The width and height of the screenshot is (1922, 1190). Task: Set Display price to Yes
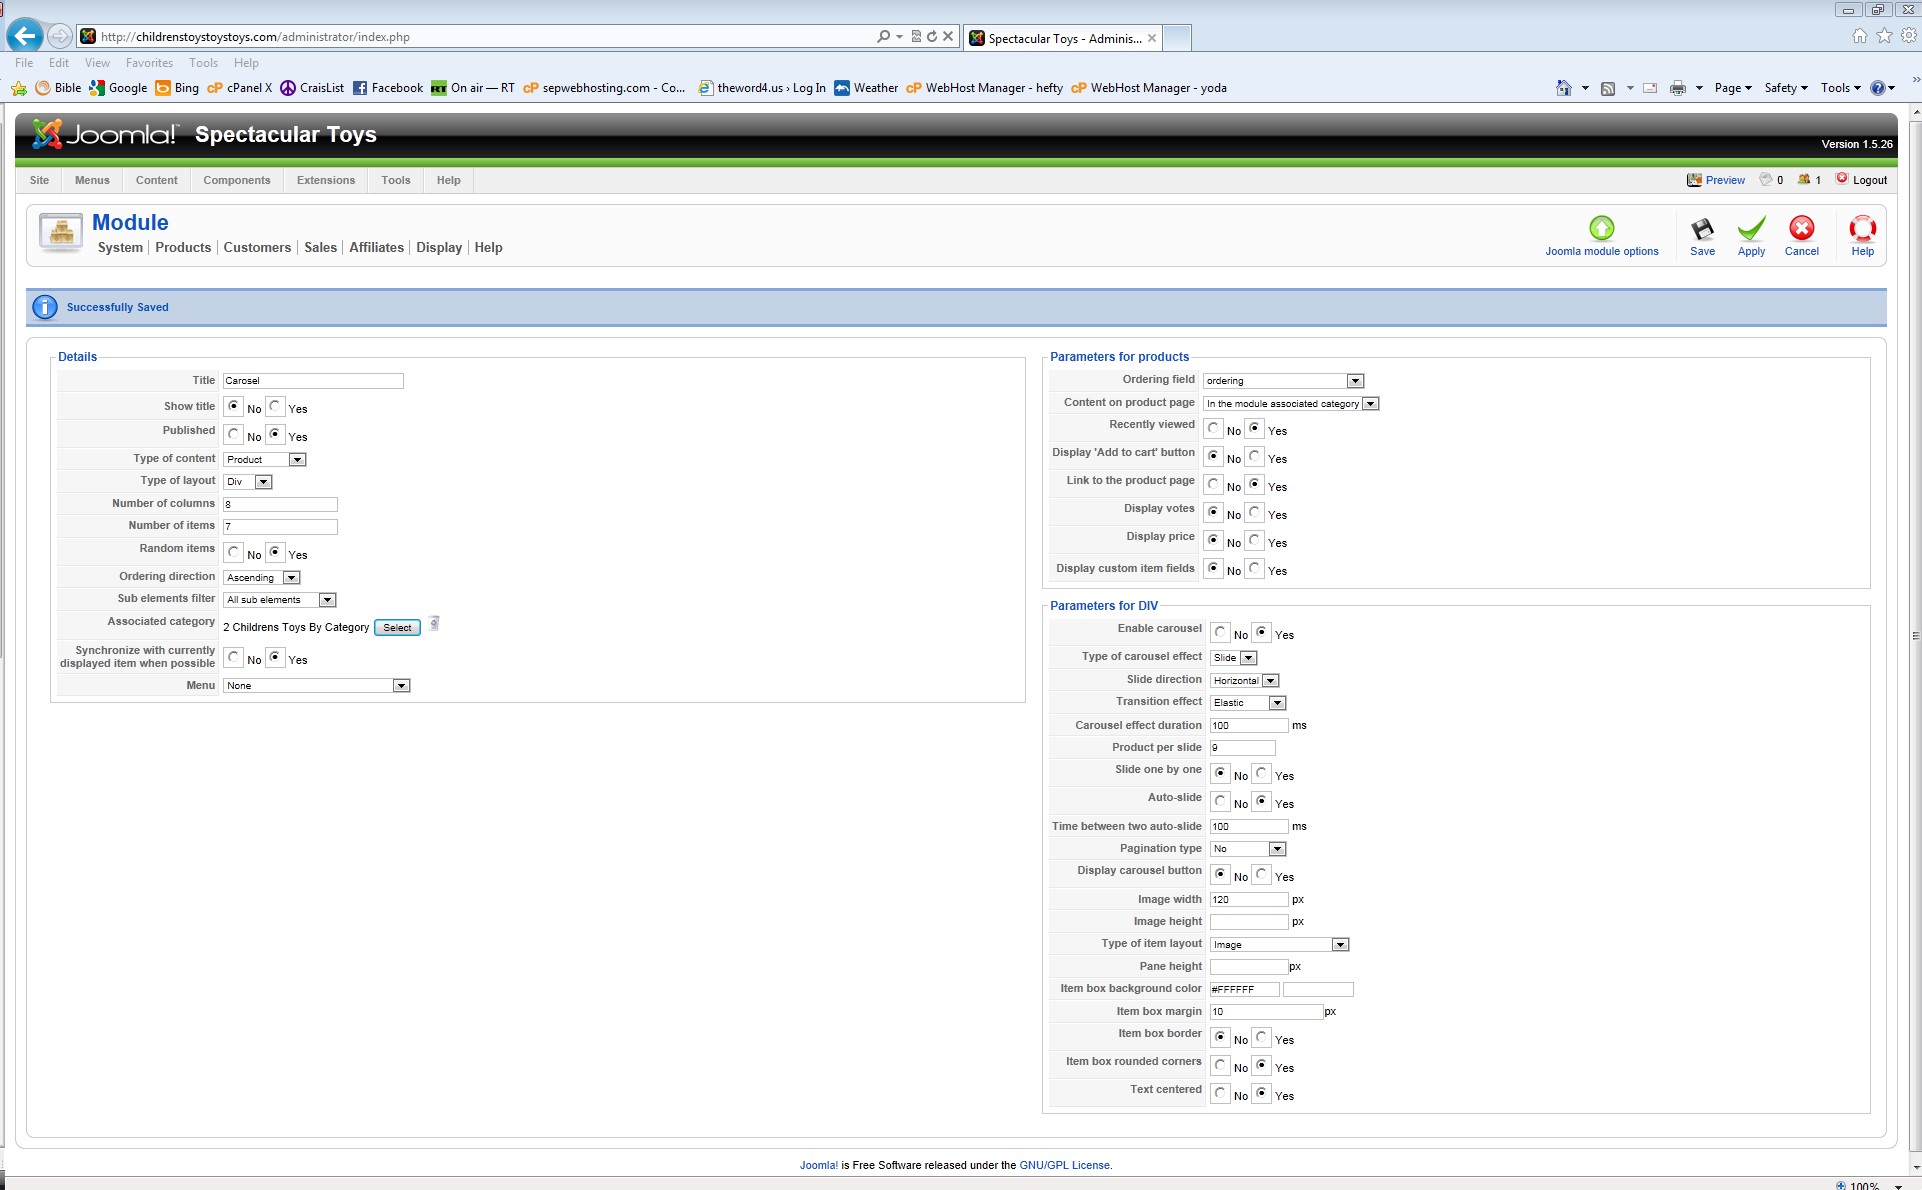[x=1255, y=540]
